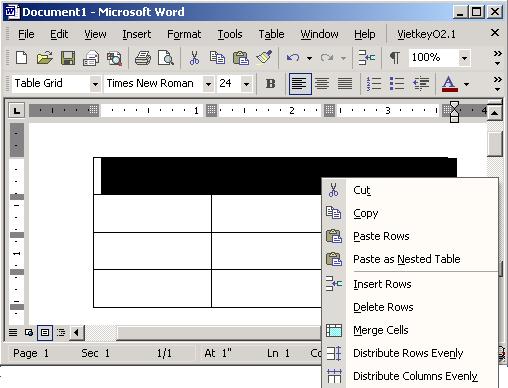Viewport: 508px width, 388px height.
Task: Undo the last action
Action: click(293, 58)
